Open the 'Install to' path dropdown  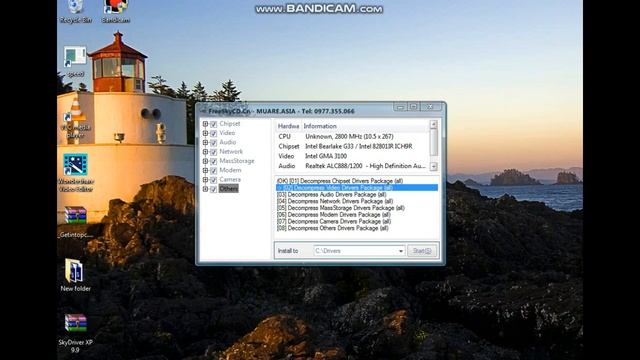pyautogui.click(x=400, y=251)
